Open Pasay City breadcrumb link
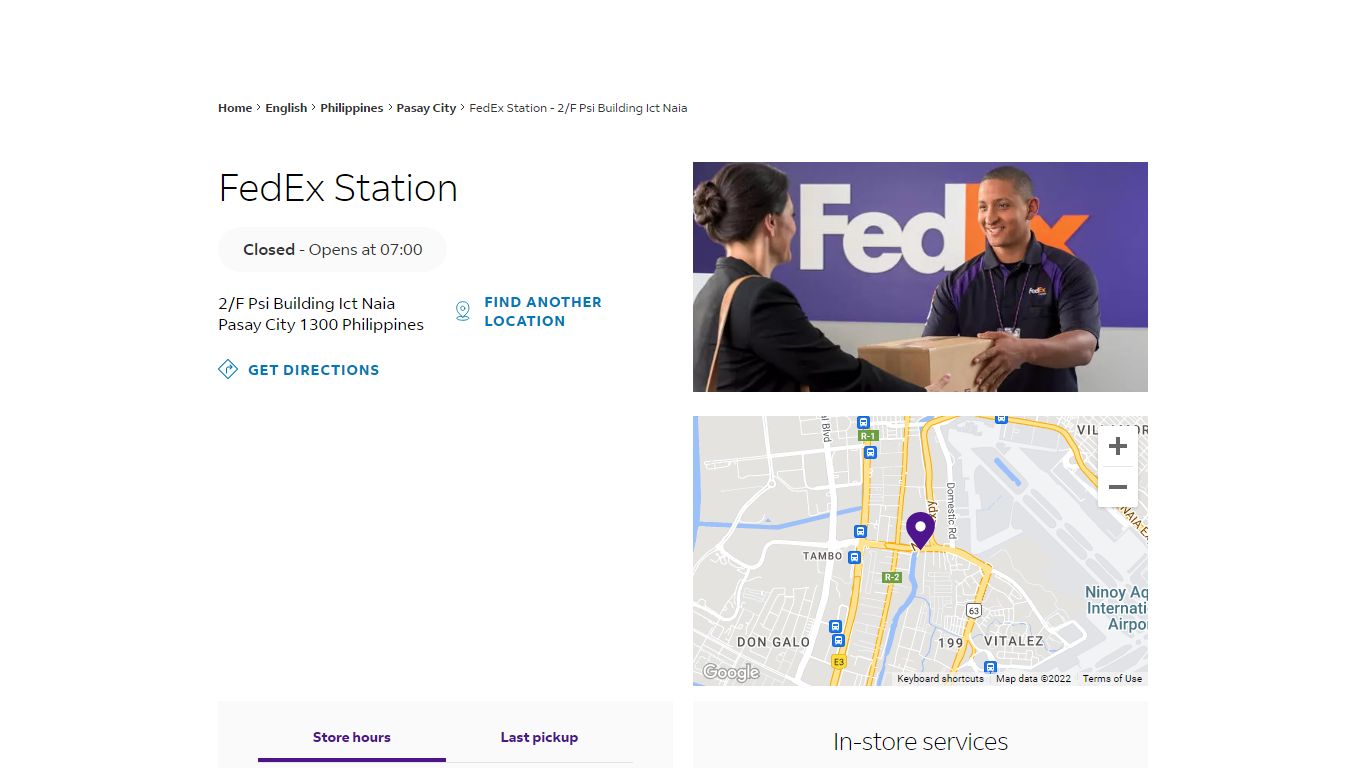 tap(426, 108)
